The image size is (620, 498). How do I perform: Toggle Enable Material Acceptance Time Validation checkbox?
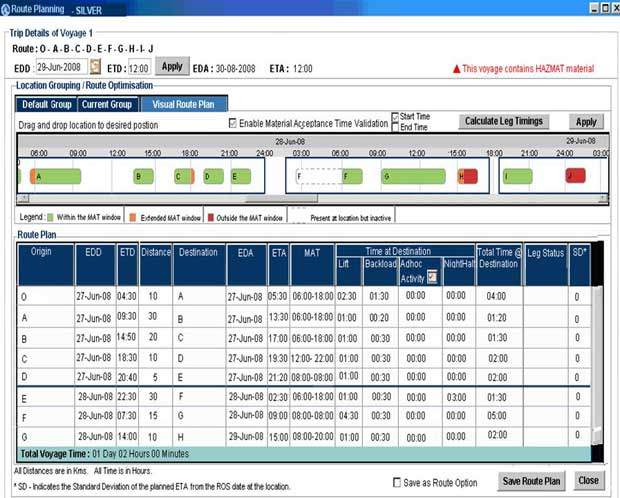coord(233,123)
